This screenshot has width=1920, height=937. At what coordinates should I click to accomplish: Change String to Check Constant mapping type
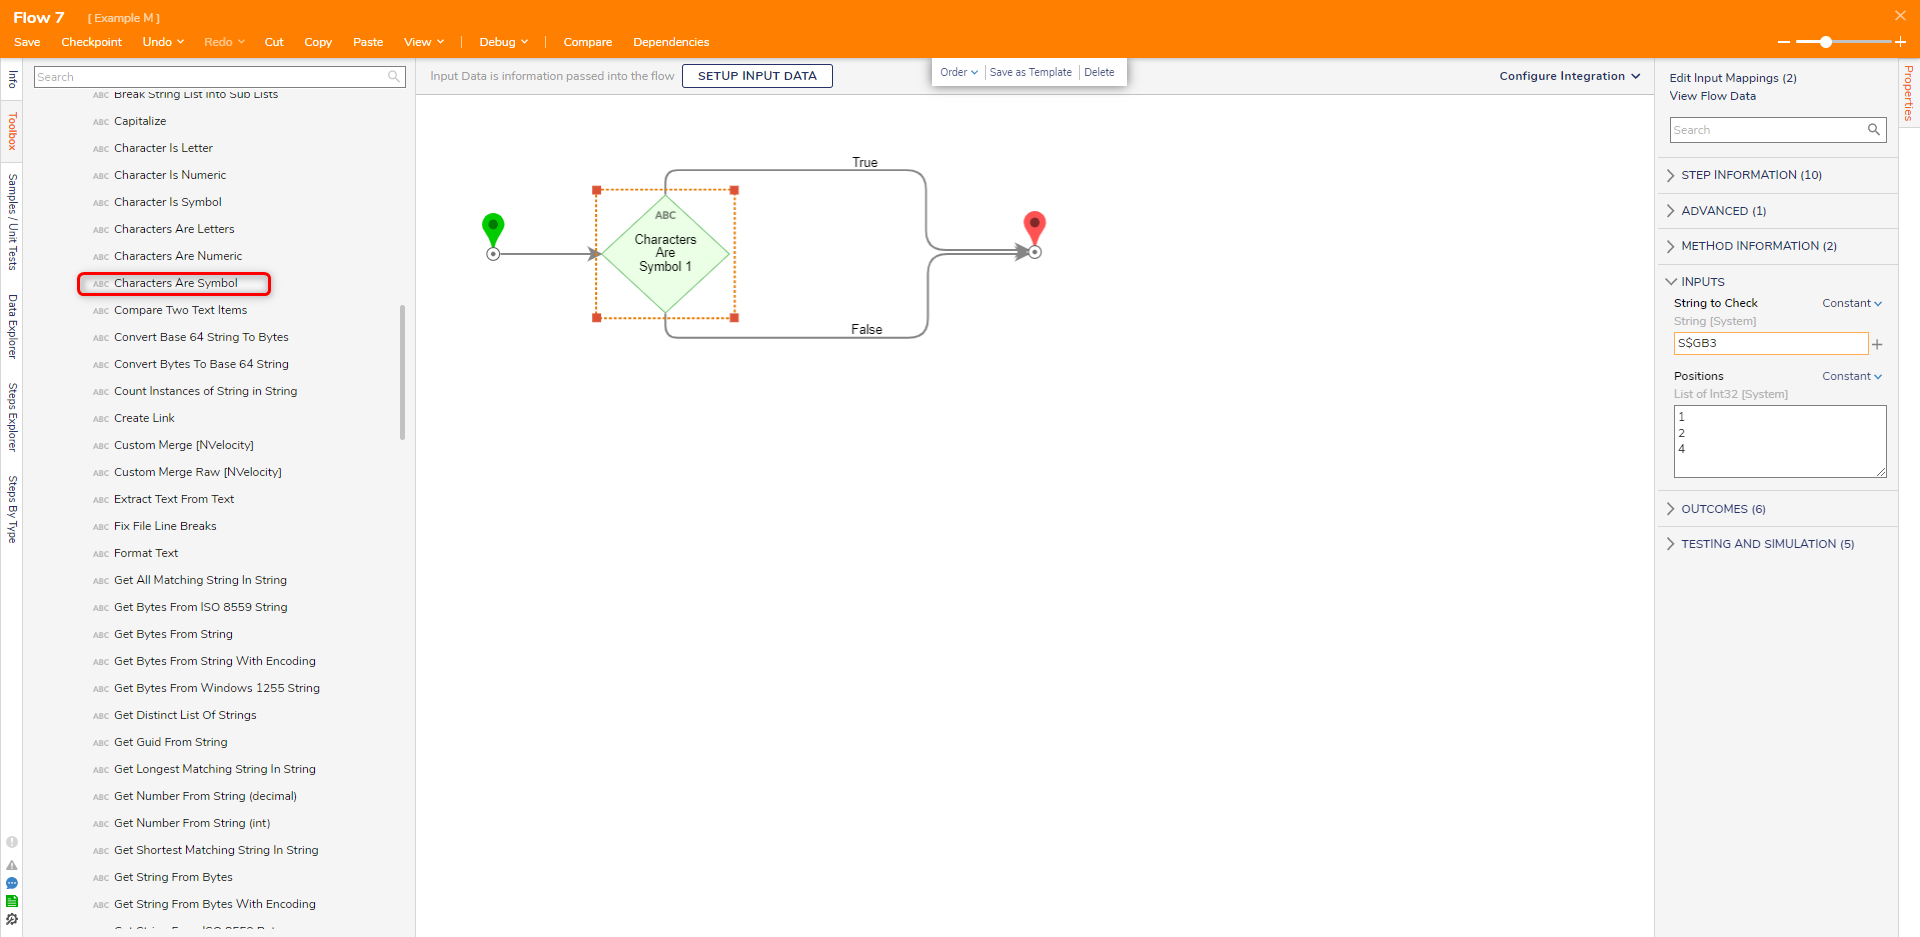coord(1852,303)
